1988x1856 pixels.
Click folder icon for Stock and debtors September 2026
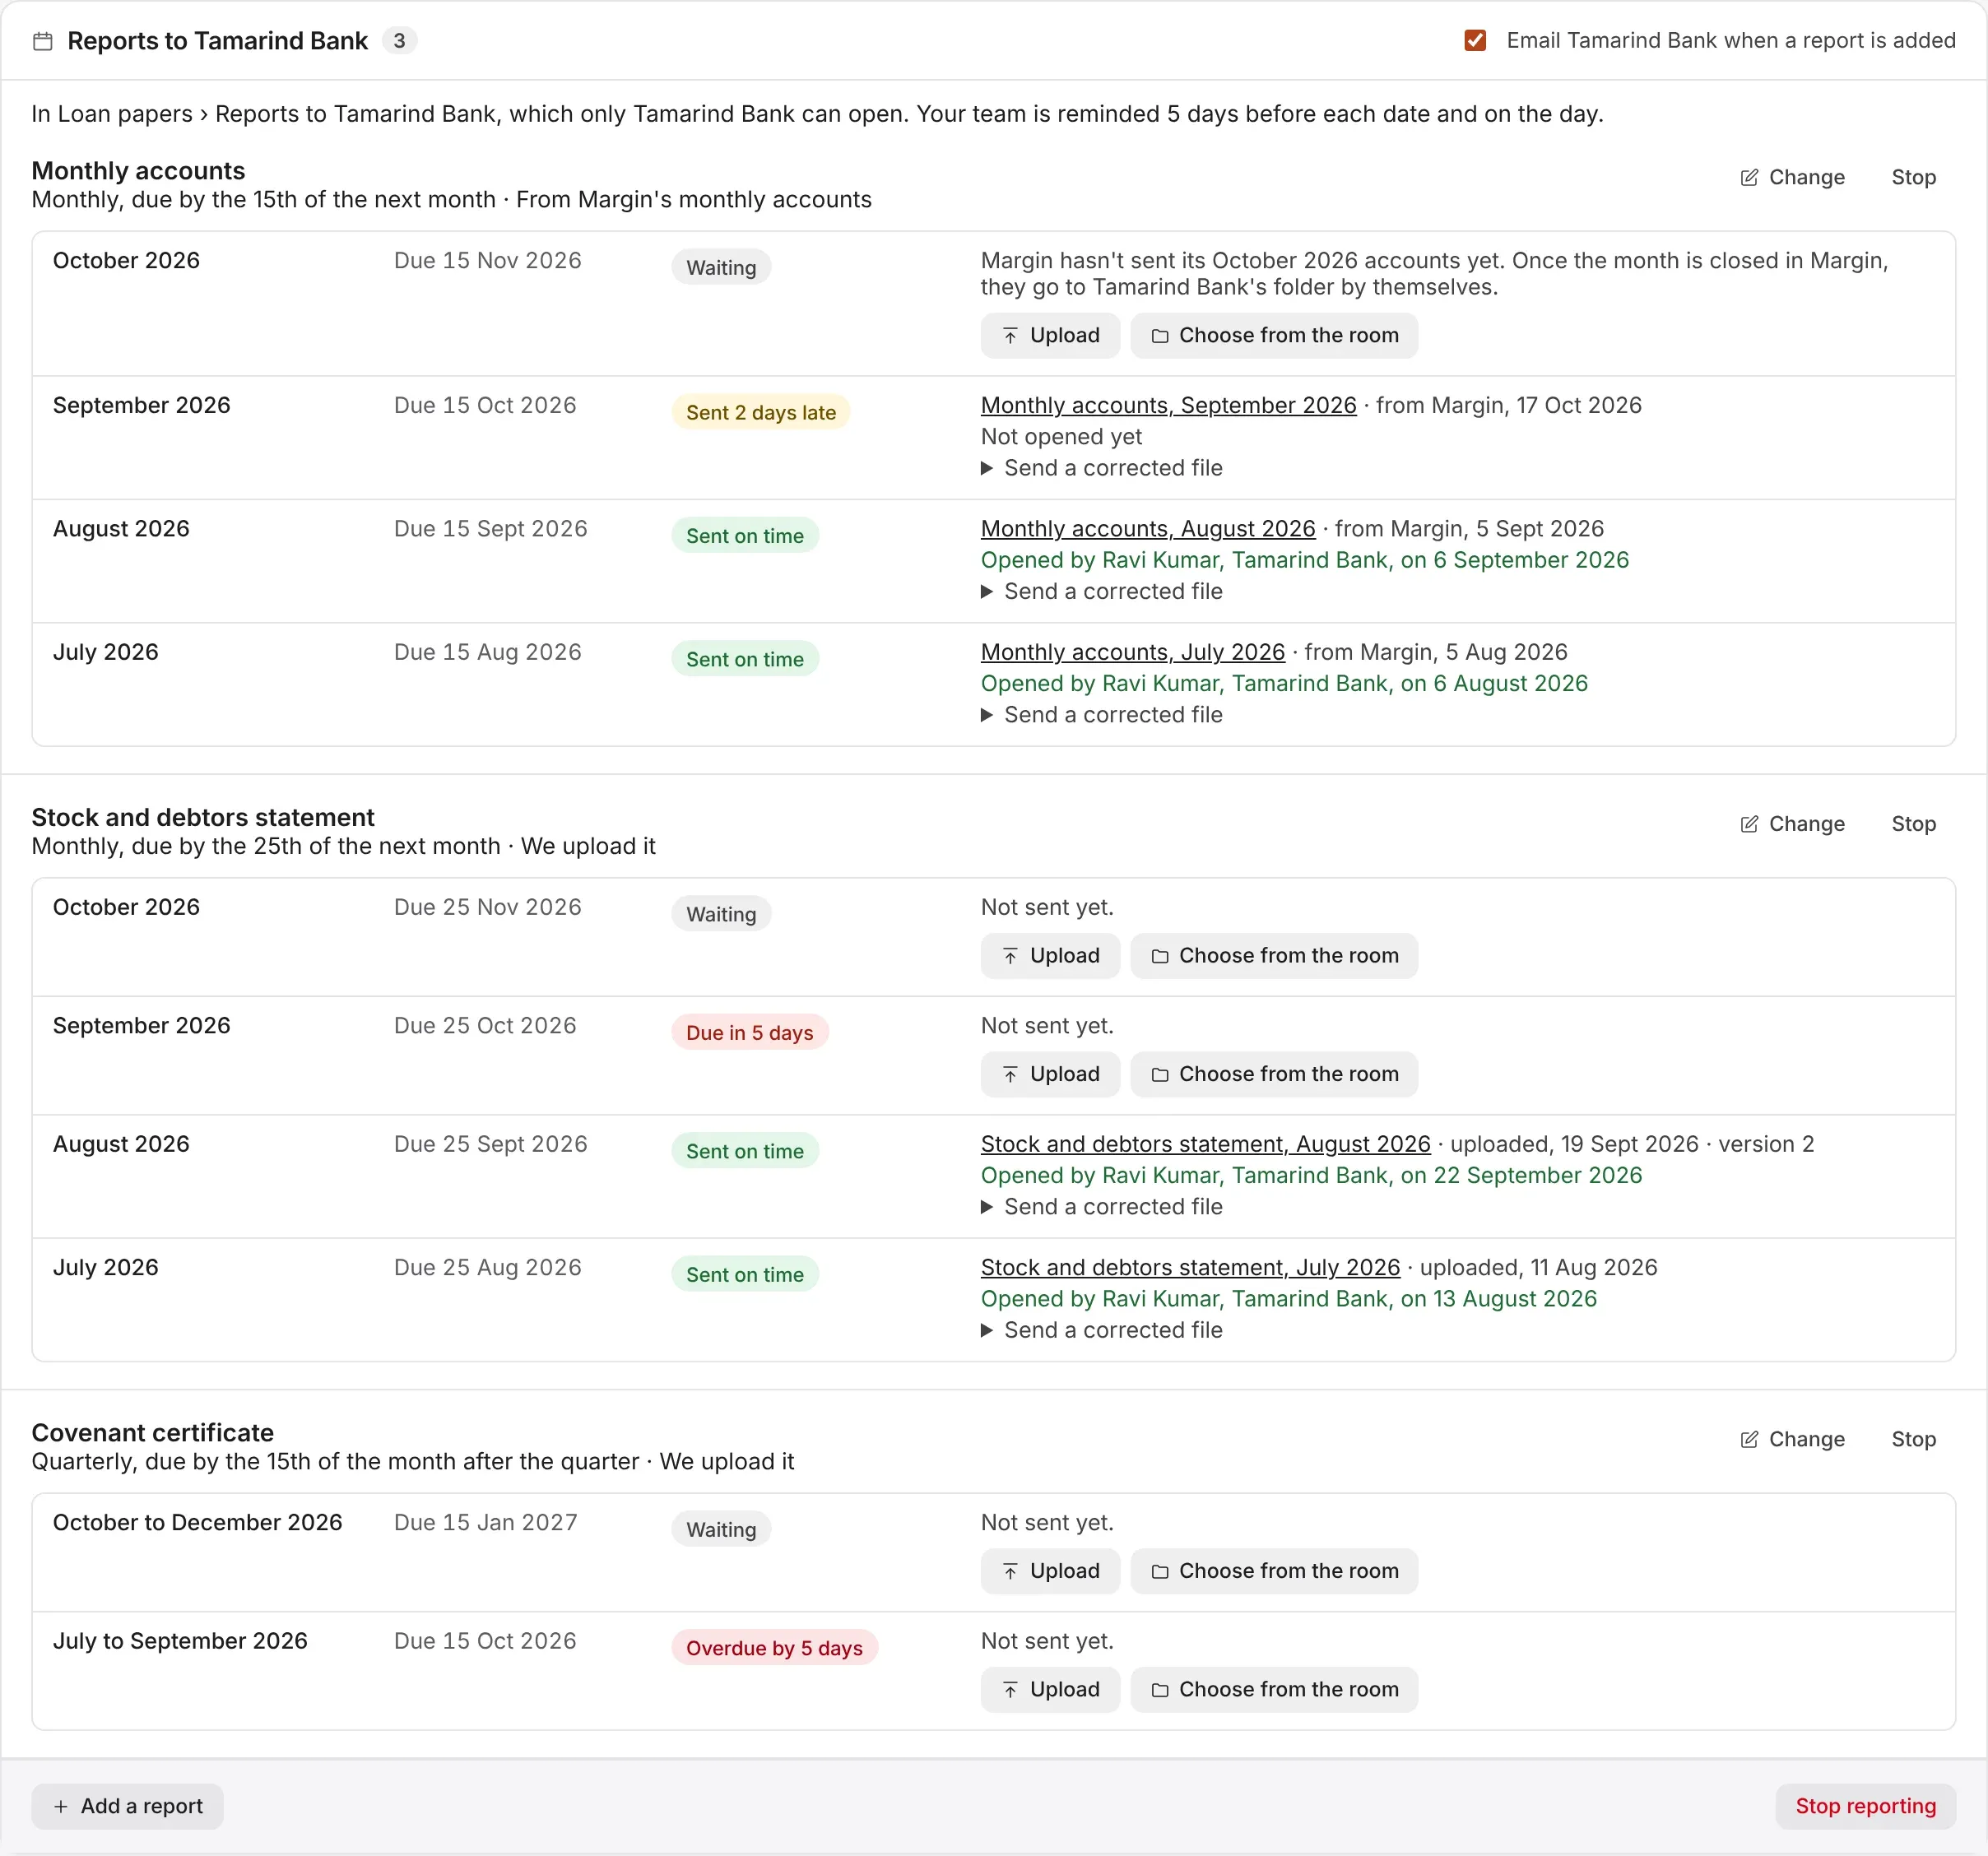tap(1160, 1075)
